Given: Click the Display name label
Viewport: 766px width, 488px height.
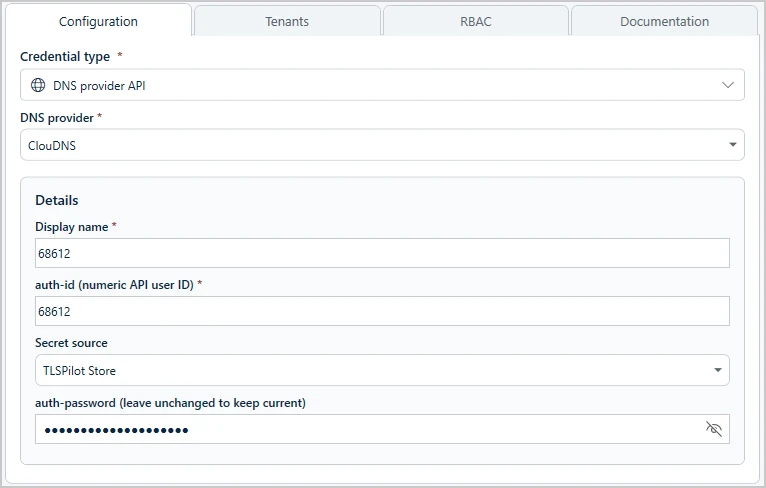Looking at the screenshot, I should point(72,227).
